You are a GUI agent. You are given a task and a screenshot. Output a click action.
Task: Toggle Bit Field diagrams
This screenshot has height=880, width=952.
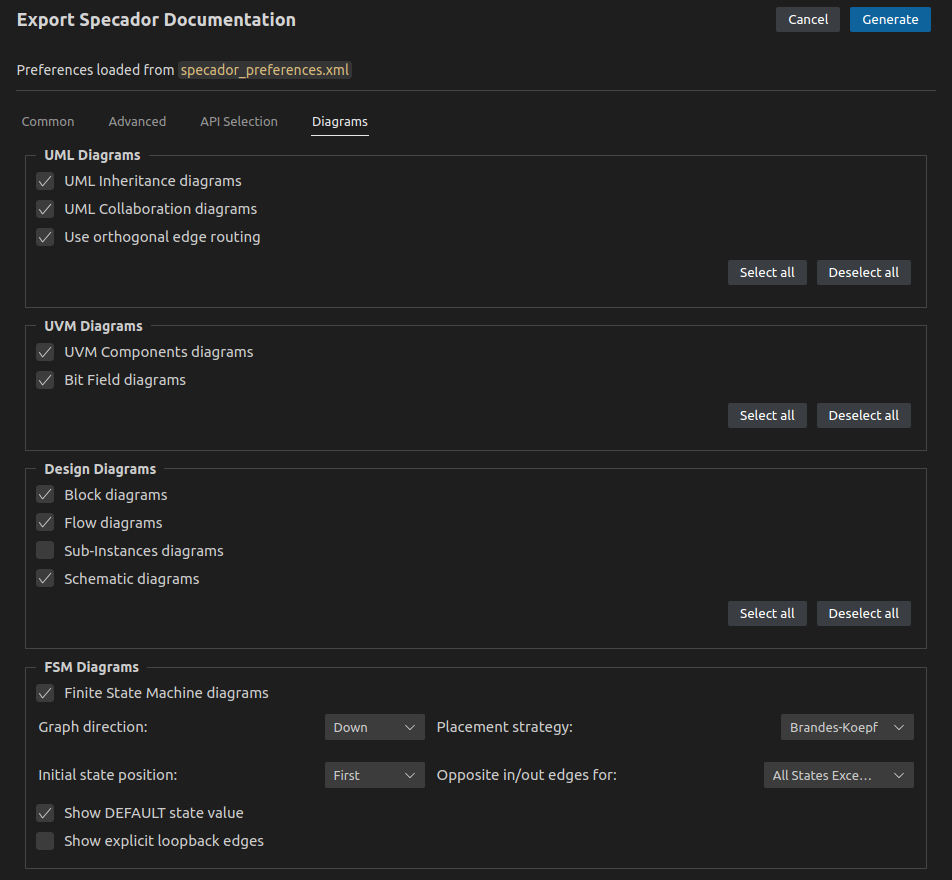pos(45,380)
